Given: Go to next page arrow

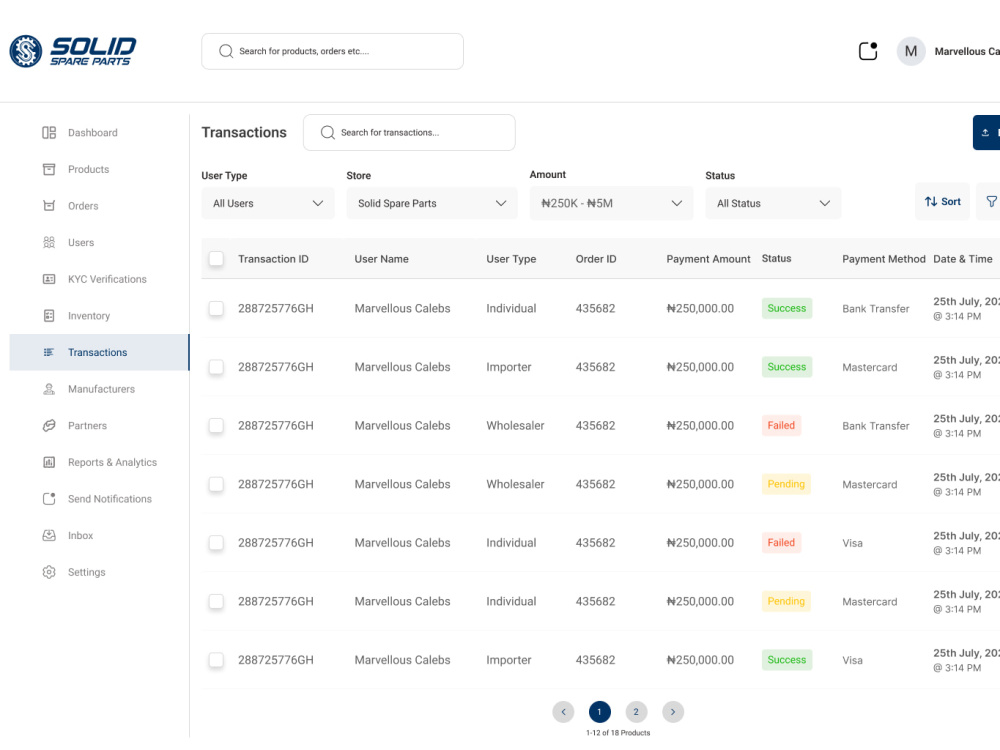Looking at the screenshot, I should pos(673,712).
